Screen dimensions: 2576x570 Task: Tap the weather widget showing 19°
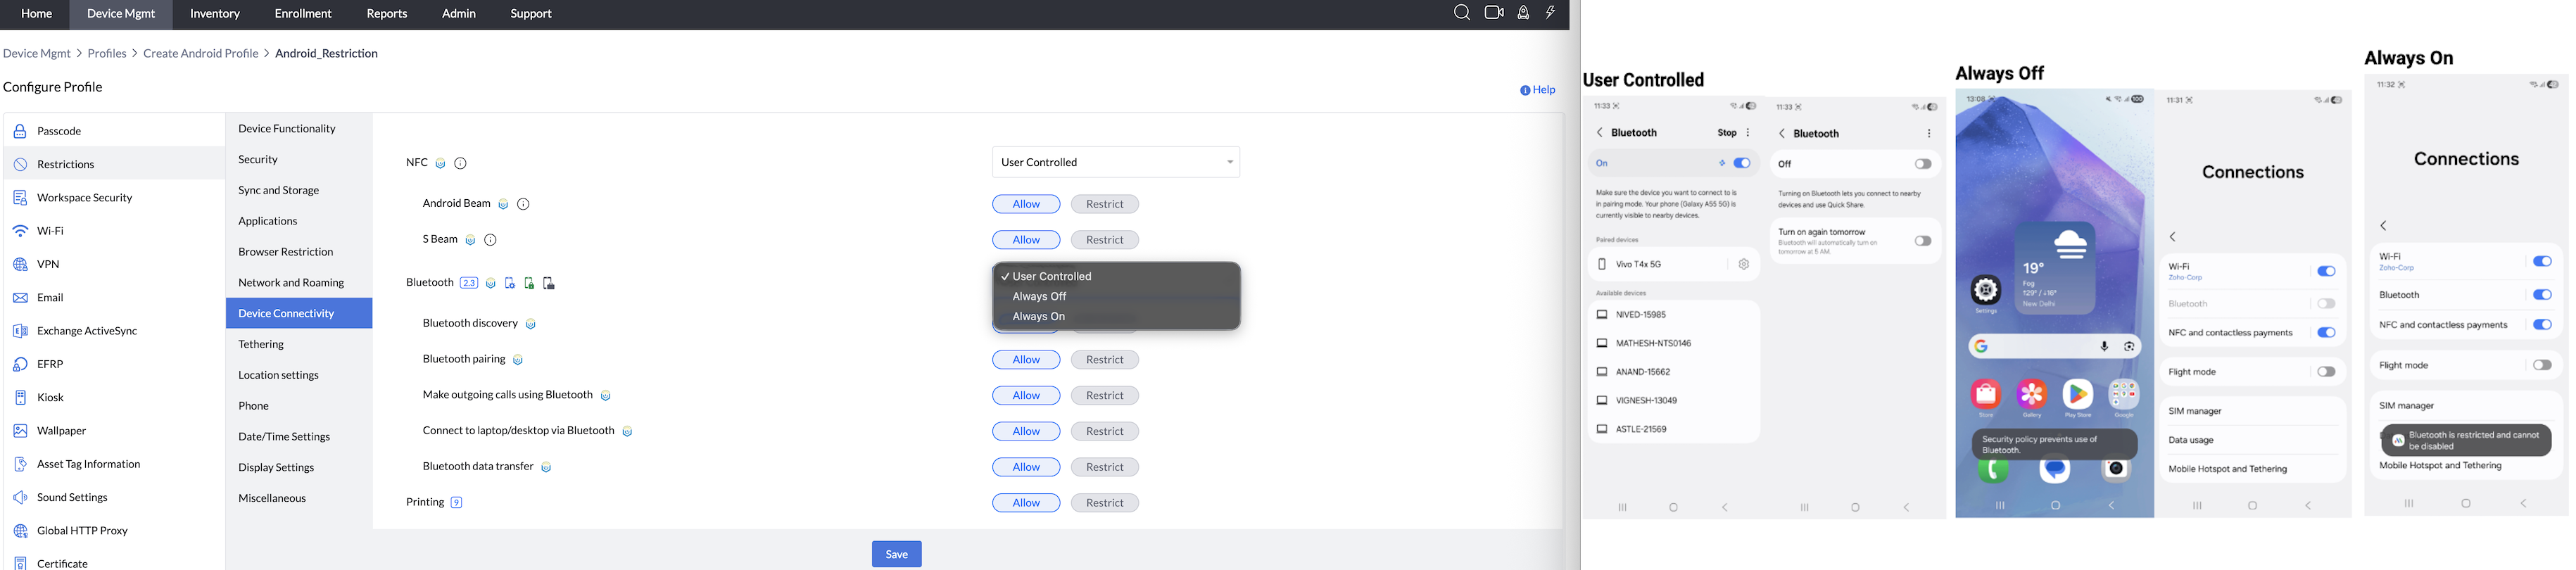tap(2054, 268)
